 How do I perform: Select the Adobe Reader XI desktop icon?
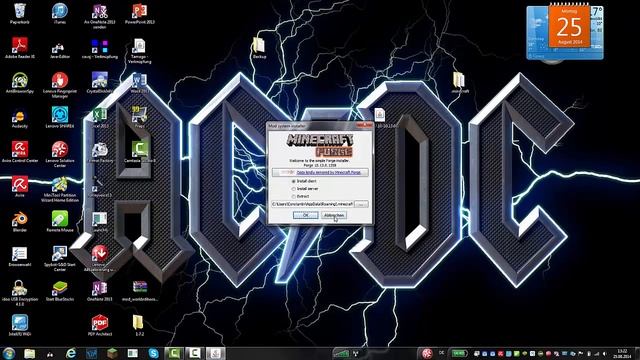(x=20, y=48)
